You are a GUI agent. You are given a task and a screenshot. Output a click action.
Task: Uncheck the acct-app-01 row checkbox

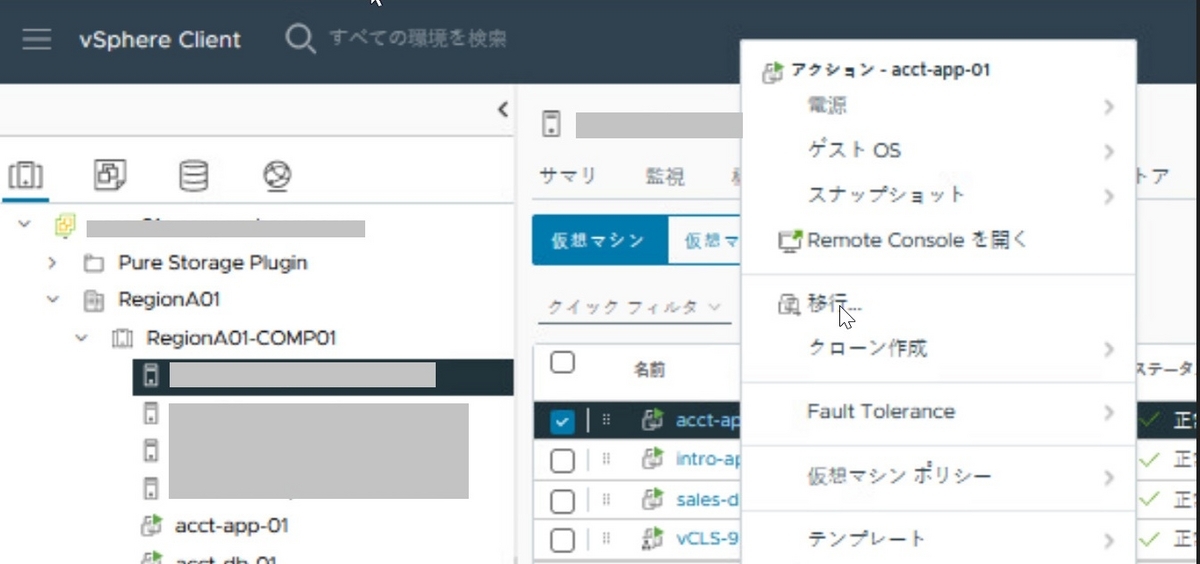click(x=562, y=422)
